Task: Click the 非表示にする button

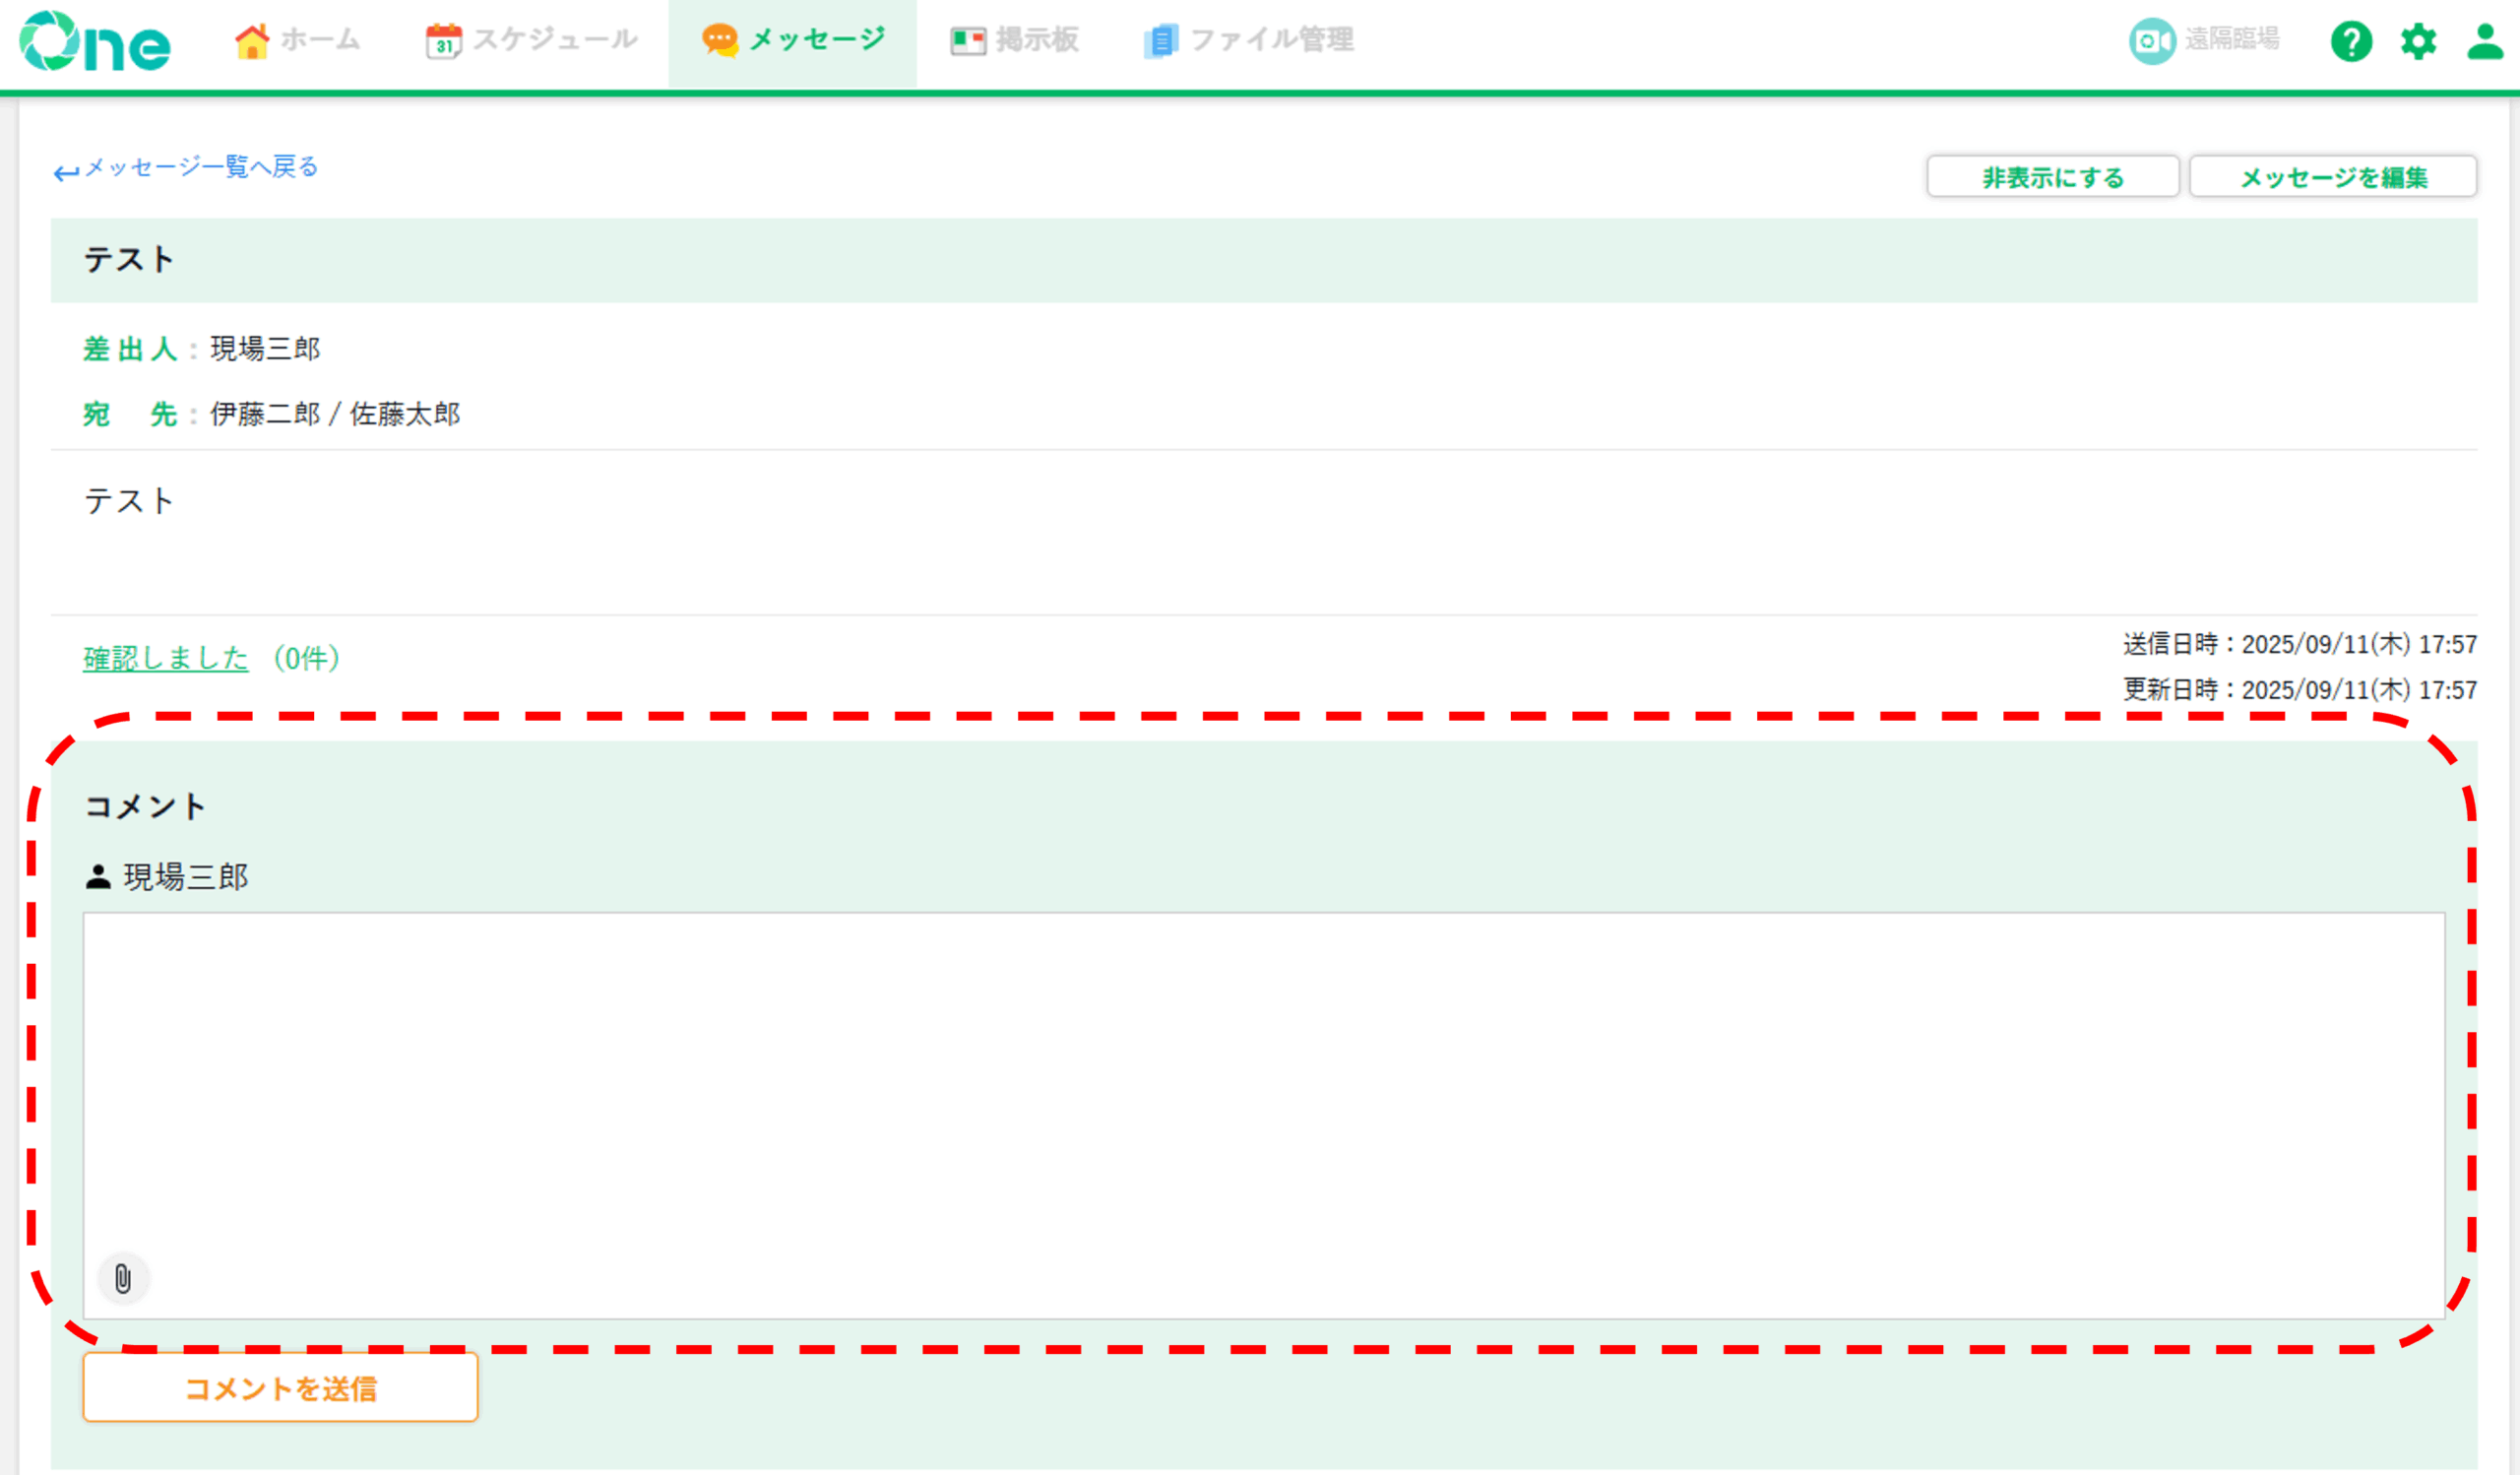Action: [2052, 177]
